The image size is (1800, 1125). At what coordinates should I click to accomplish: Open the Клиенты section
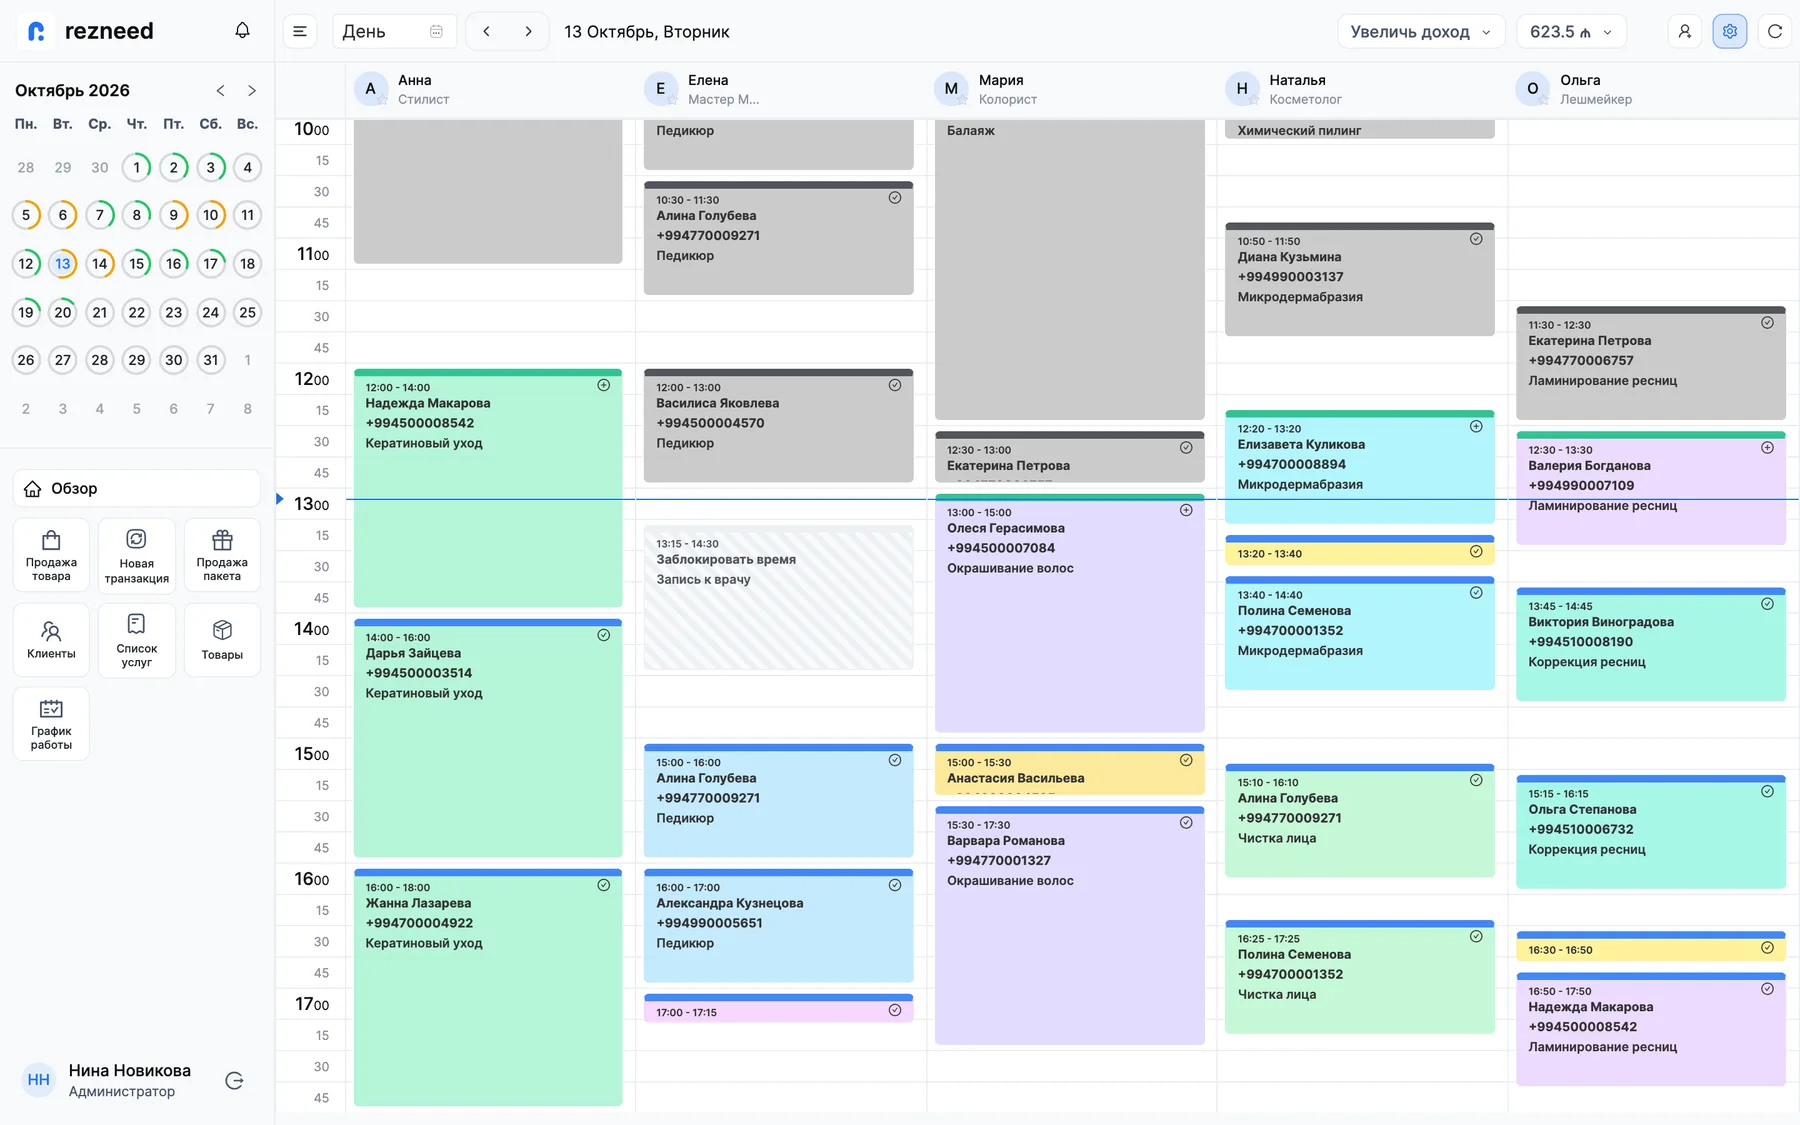tap(51, 640)
